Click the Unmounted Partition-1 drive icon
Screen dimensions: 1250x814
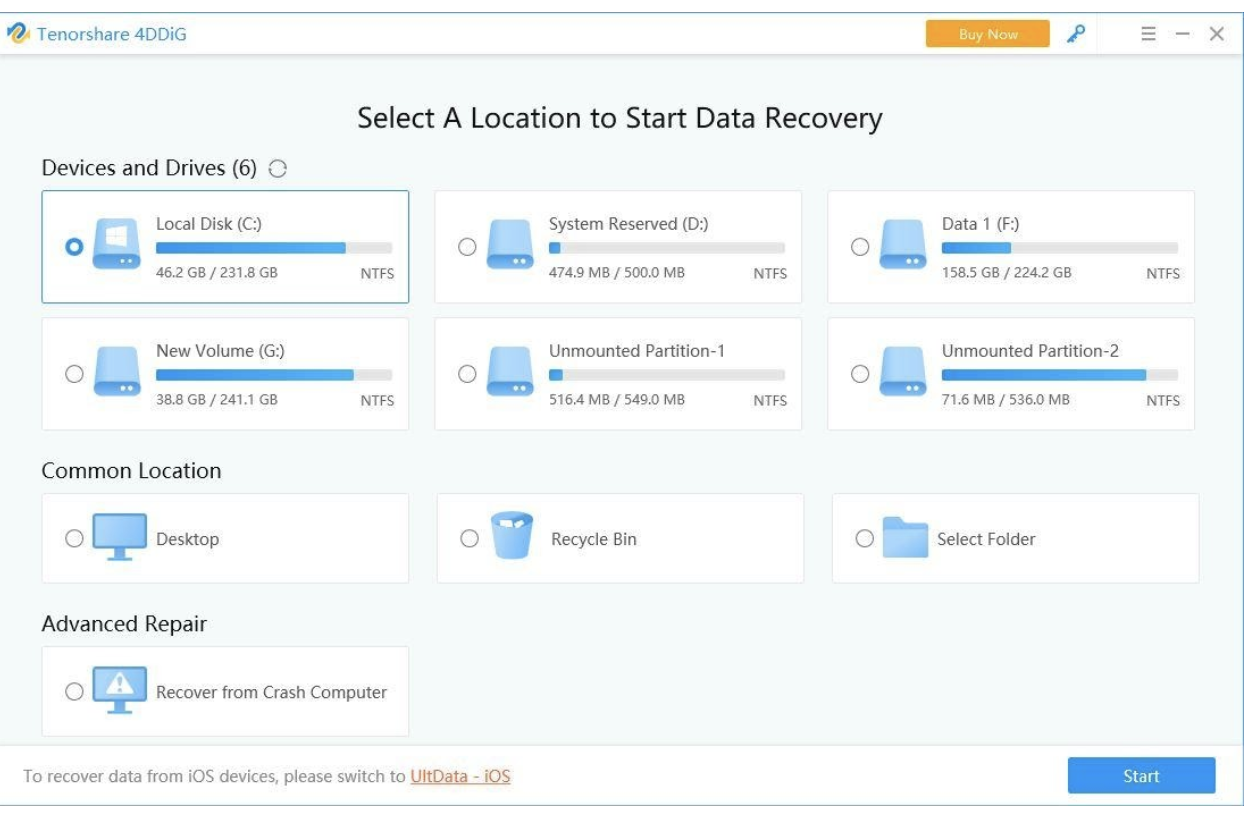509,373
